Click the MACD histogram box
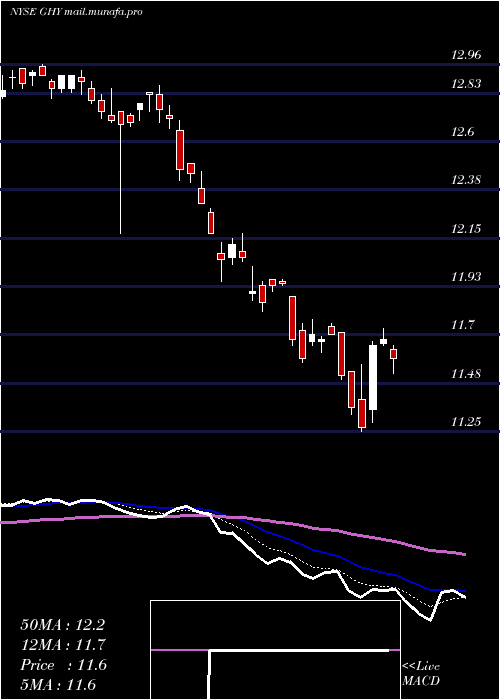Screen dimensions: 500x700 [x=275, y=650]
